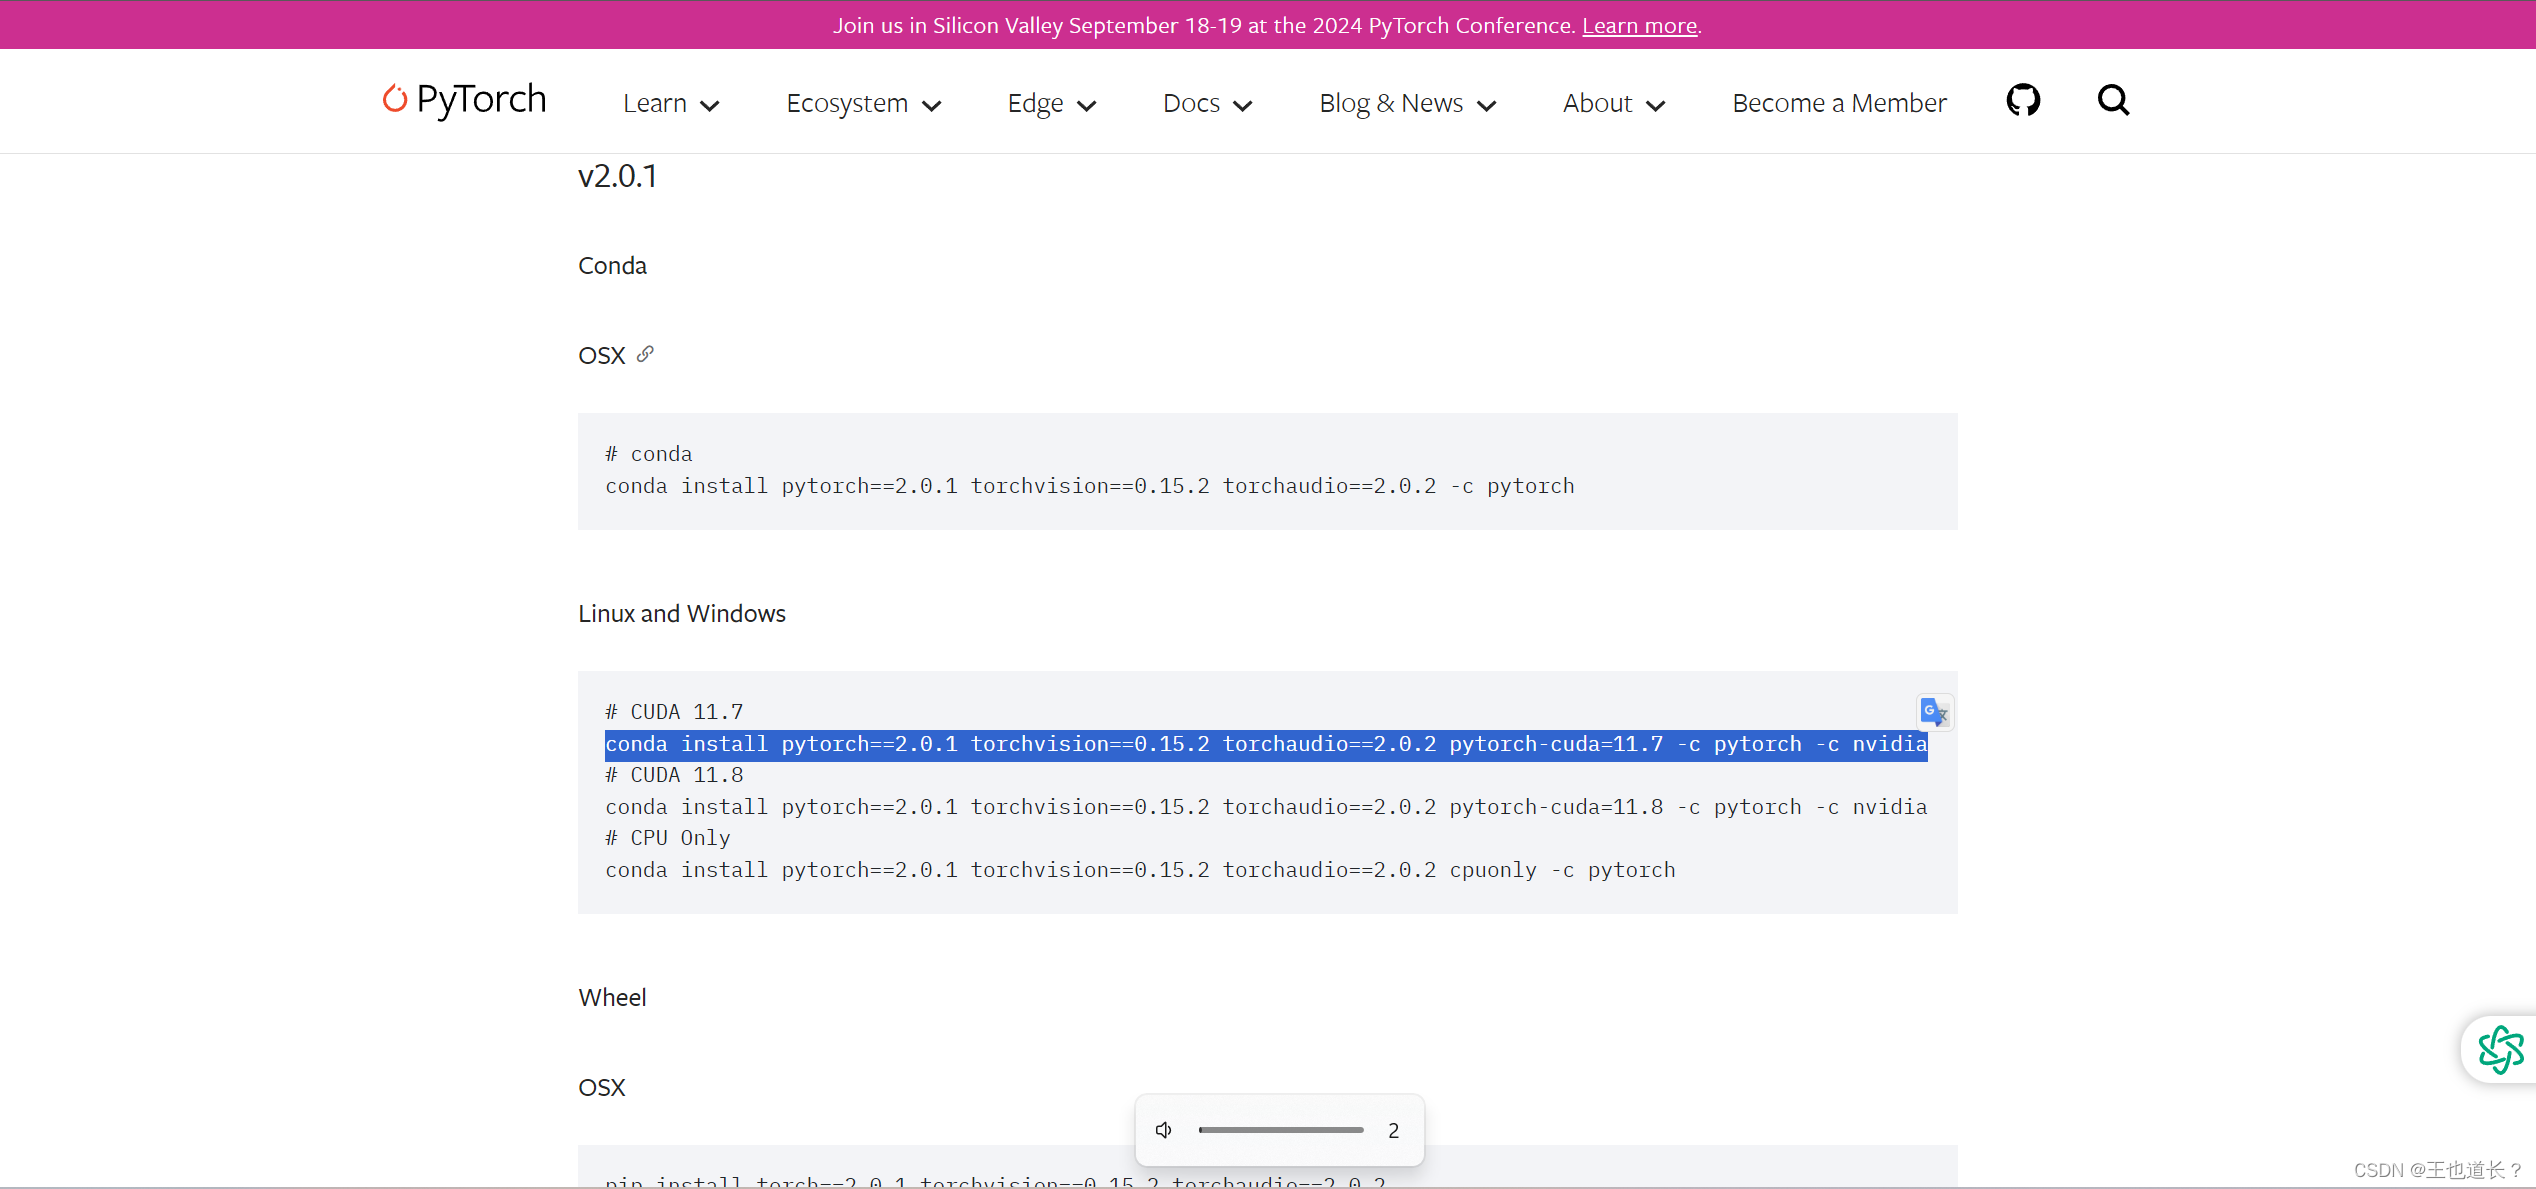Expand the Ecosystem dropdown chevron

pos(932,105)
